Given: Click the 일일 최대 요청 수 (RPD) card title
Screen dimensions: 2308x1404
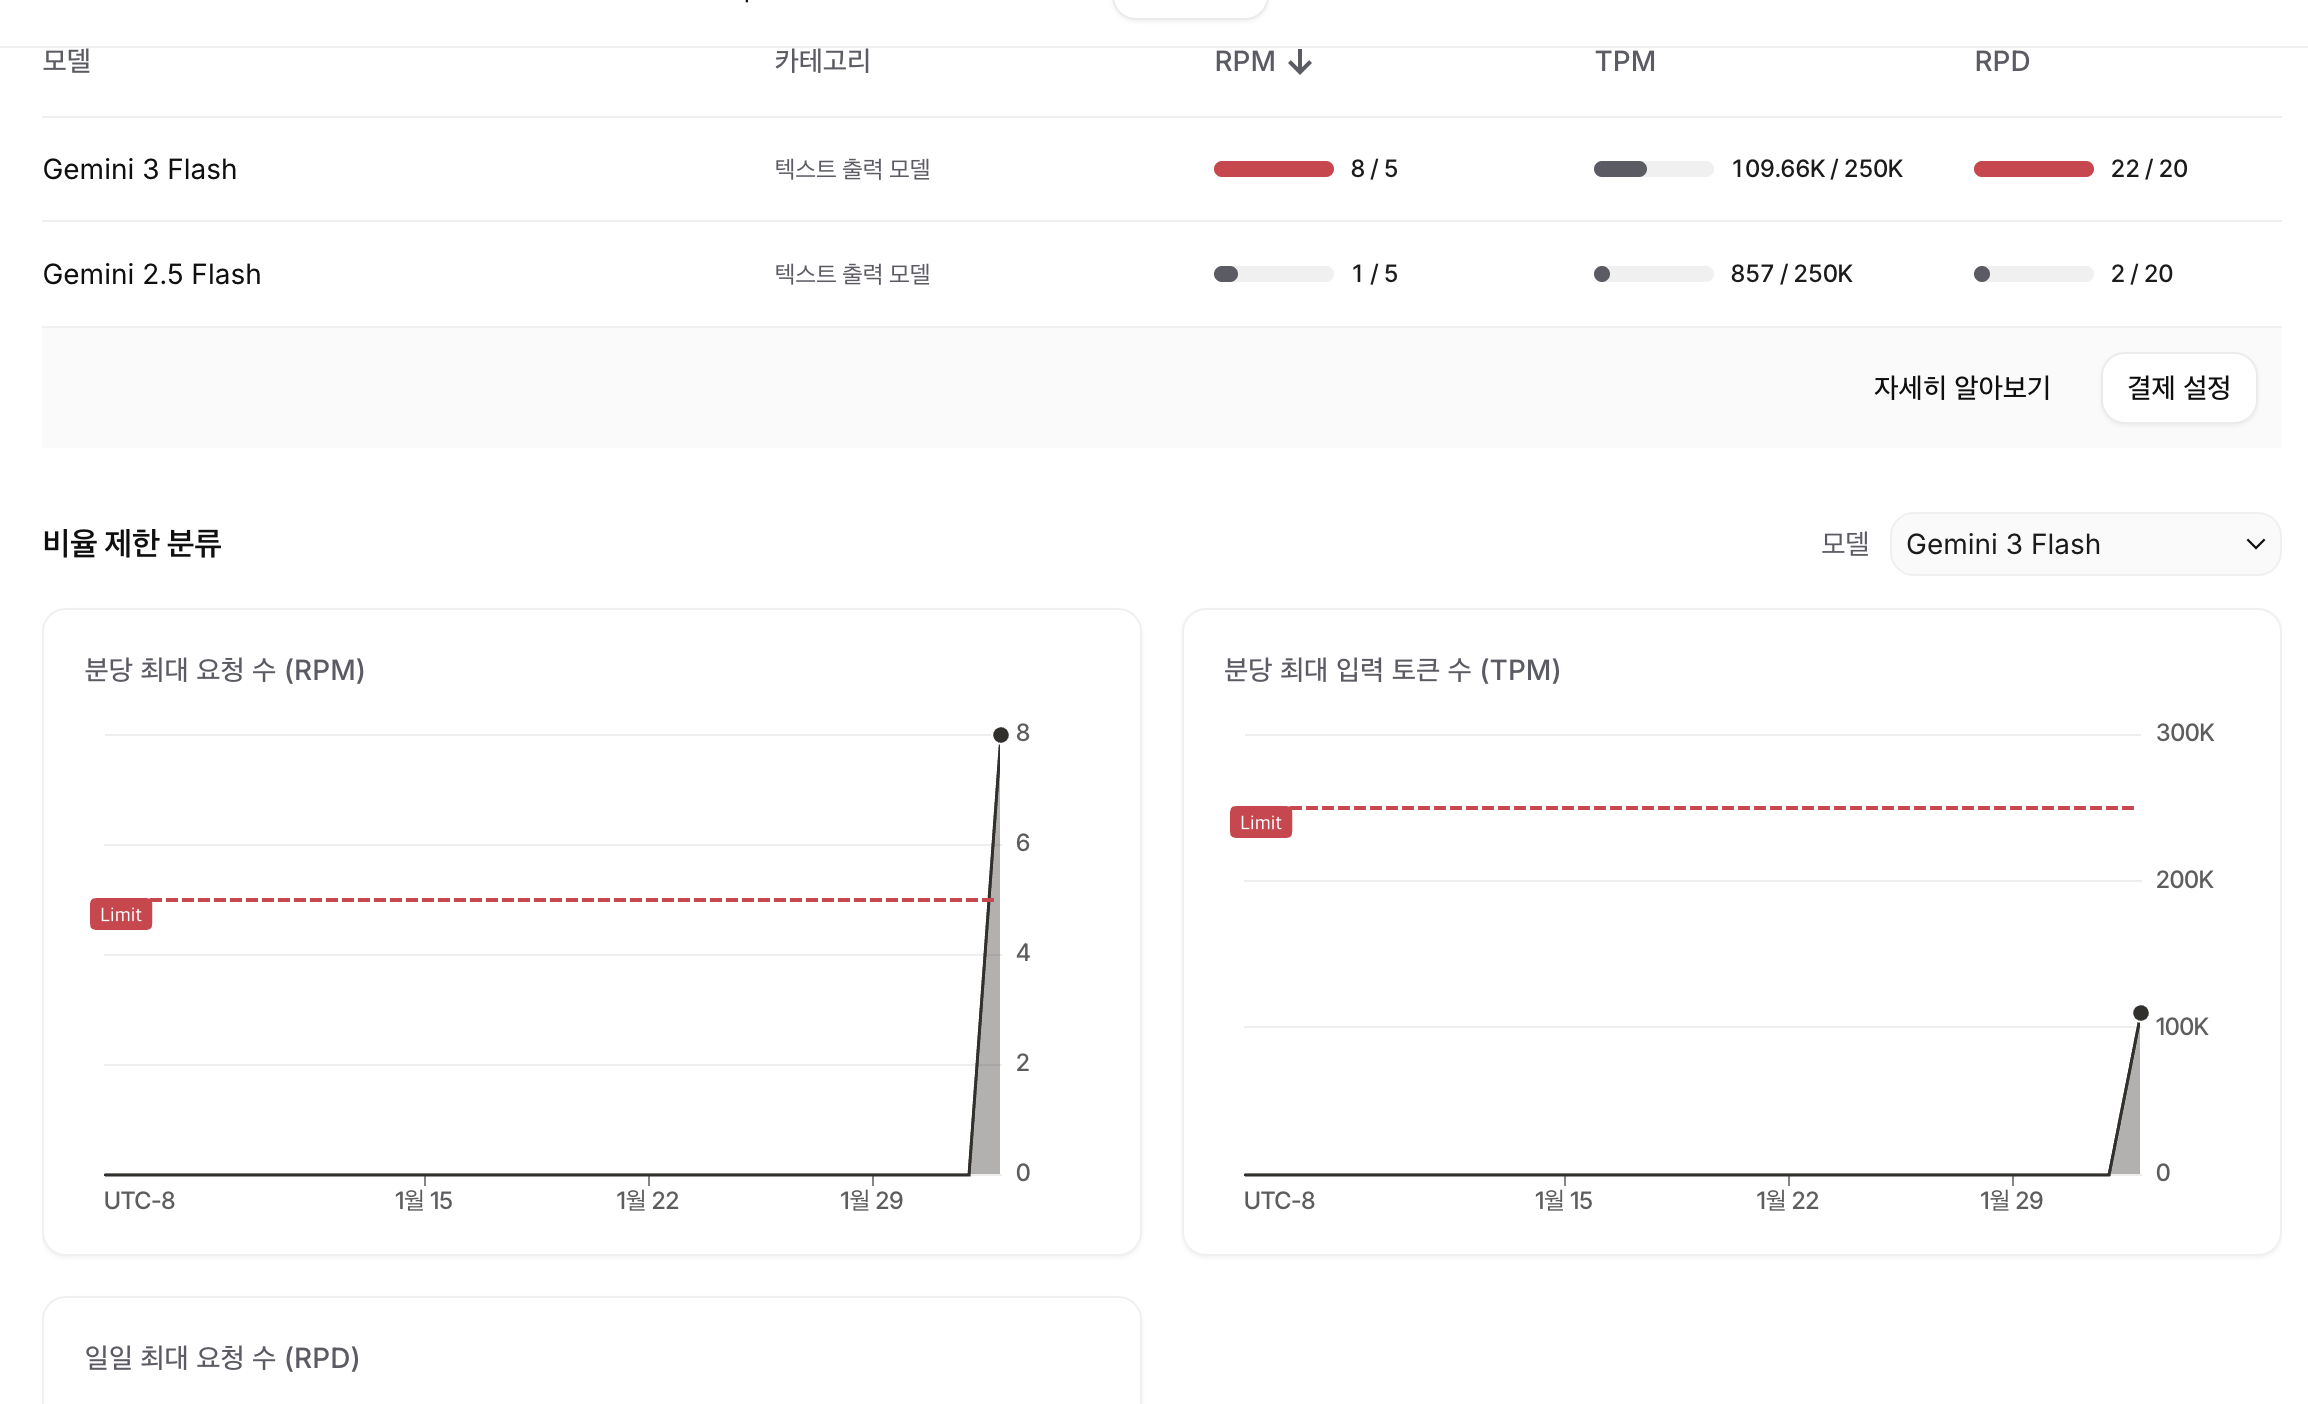Looking at the screenshot, I should 222,1358.
